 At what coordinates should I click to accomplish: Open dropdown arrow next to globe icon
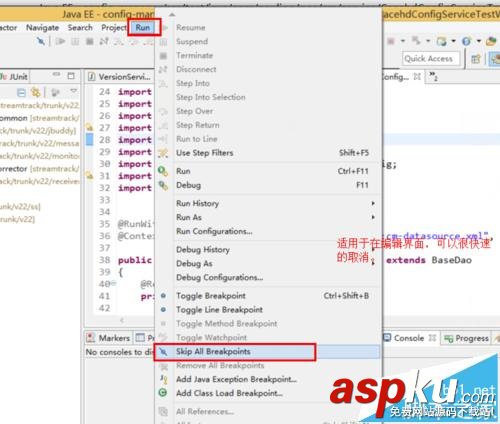[453, 41]
